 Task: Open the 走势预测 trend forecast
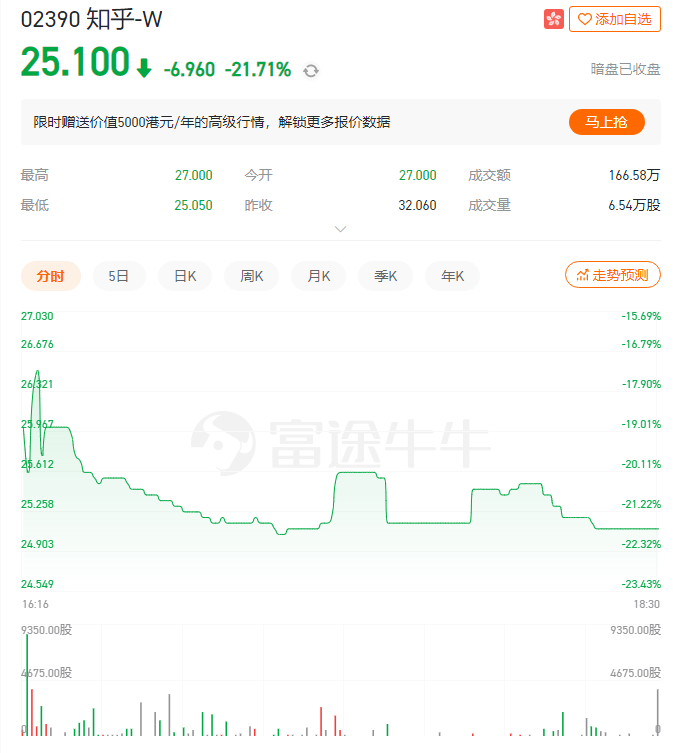[613, 275]
